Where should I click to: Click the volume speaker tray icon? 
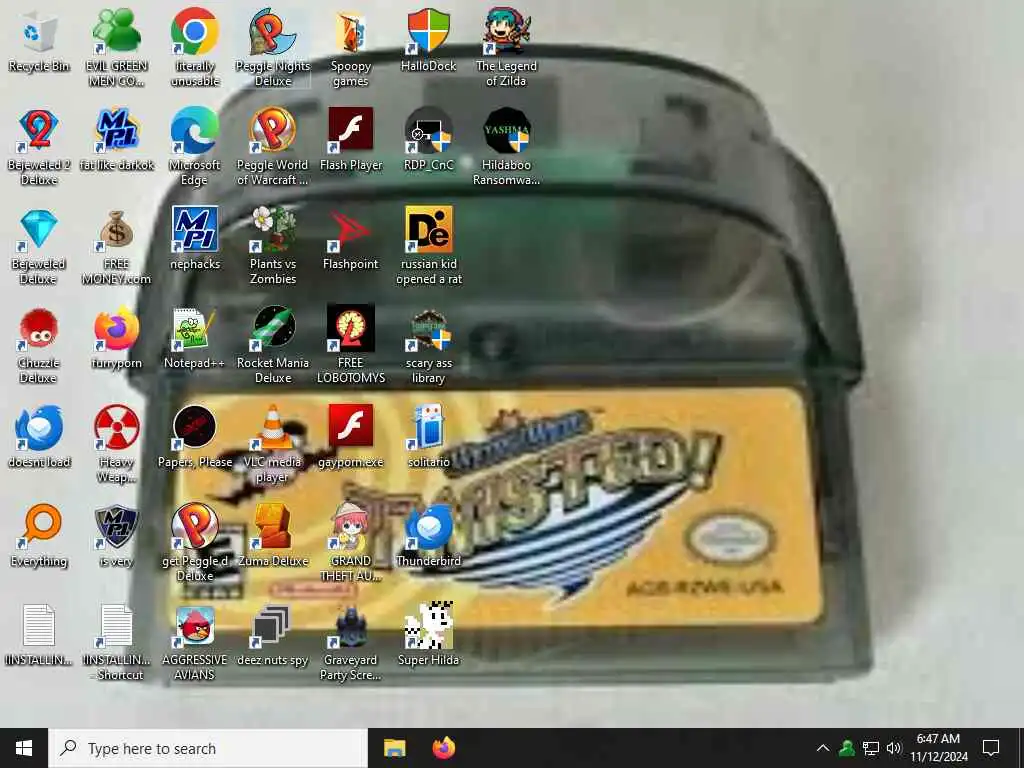[x=894, y=748]
